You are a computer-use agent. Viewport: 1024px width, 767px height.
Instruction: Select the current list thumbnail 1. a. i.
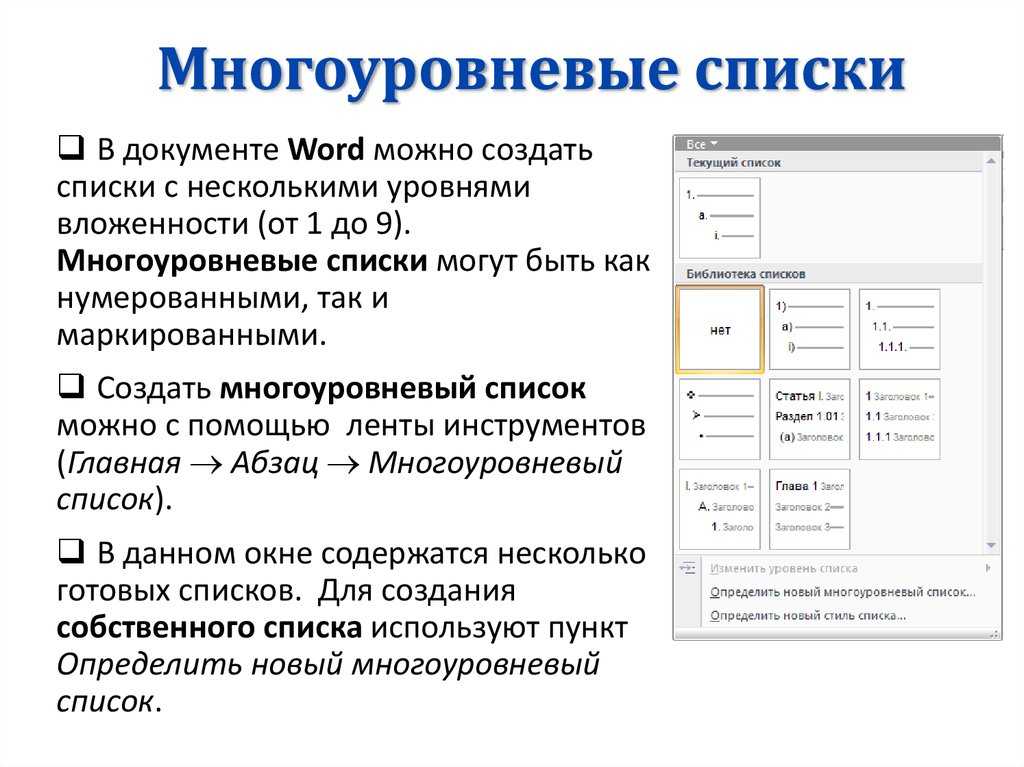pos(720,218)
